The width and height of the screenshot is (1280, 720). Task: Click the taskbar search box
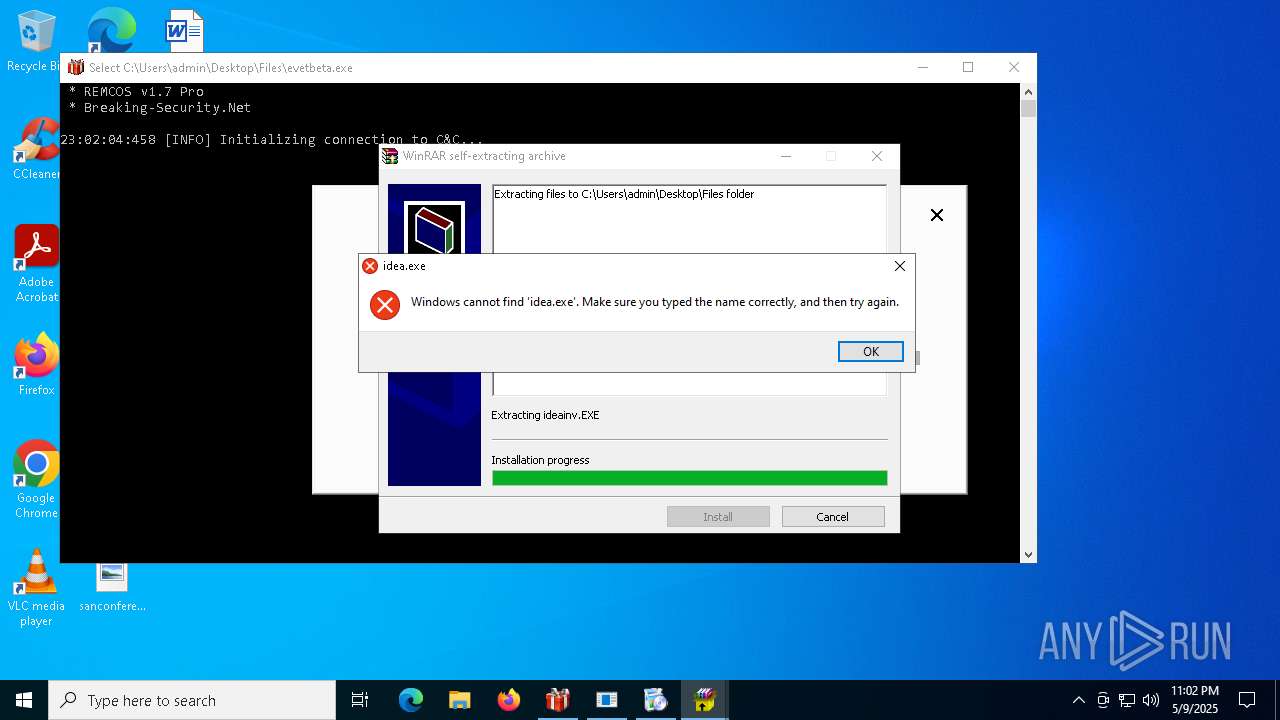192,700
